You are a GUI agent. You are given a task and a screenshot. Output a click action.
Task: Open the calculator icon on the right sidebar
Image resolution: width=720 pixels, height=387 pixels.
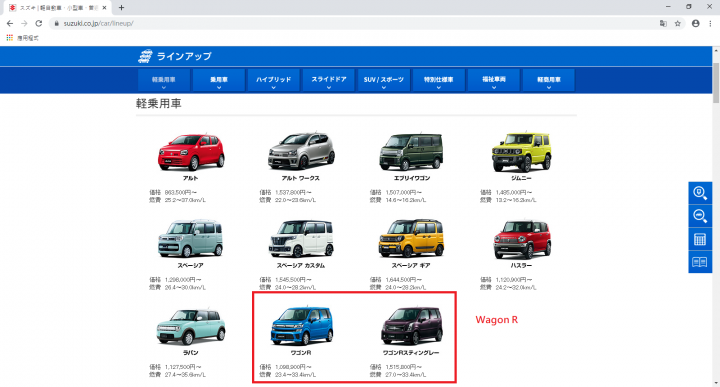coord(699,239)
